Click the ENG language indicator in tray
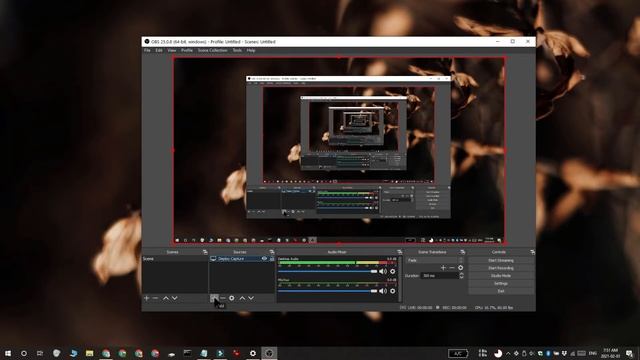The image size is (640, 360). point(593,353)
